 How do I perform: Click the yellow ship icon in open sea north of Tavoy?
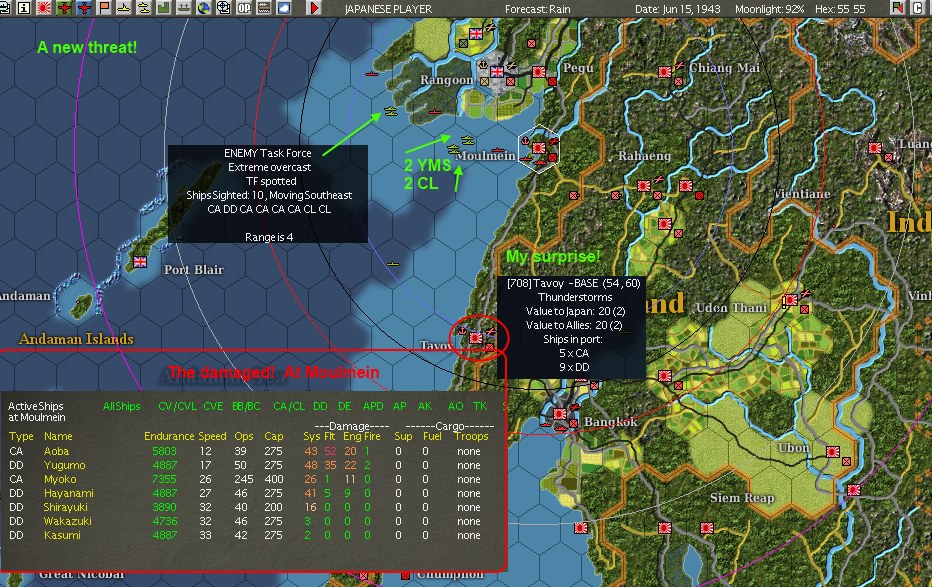coord(393,263)
